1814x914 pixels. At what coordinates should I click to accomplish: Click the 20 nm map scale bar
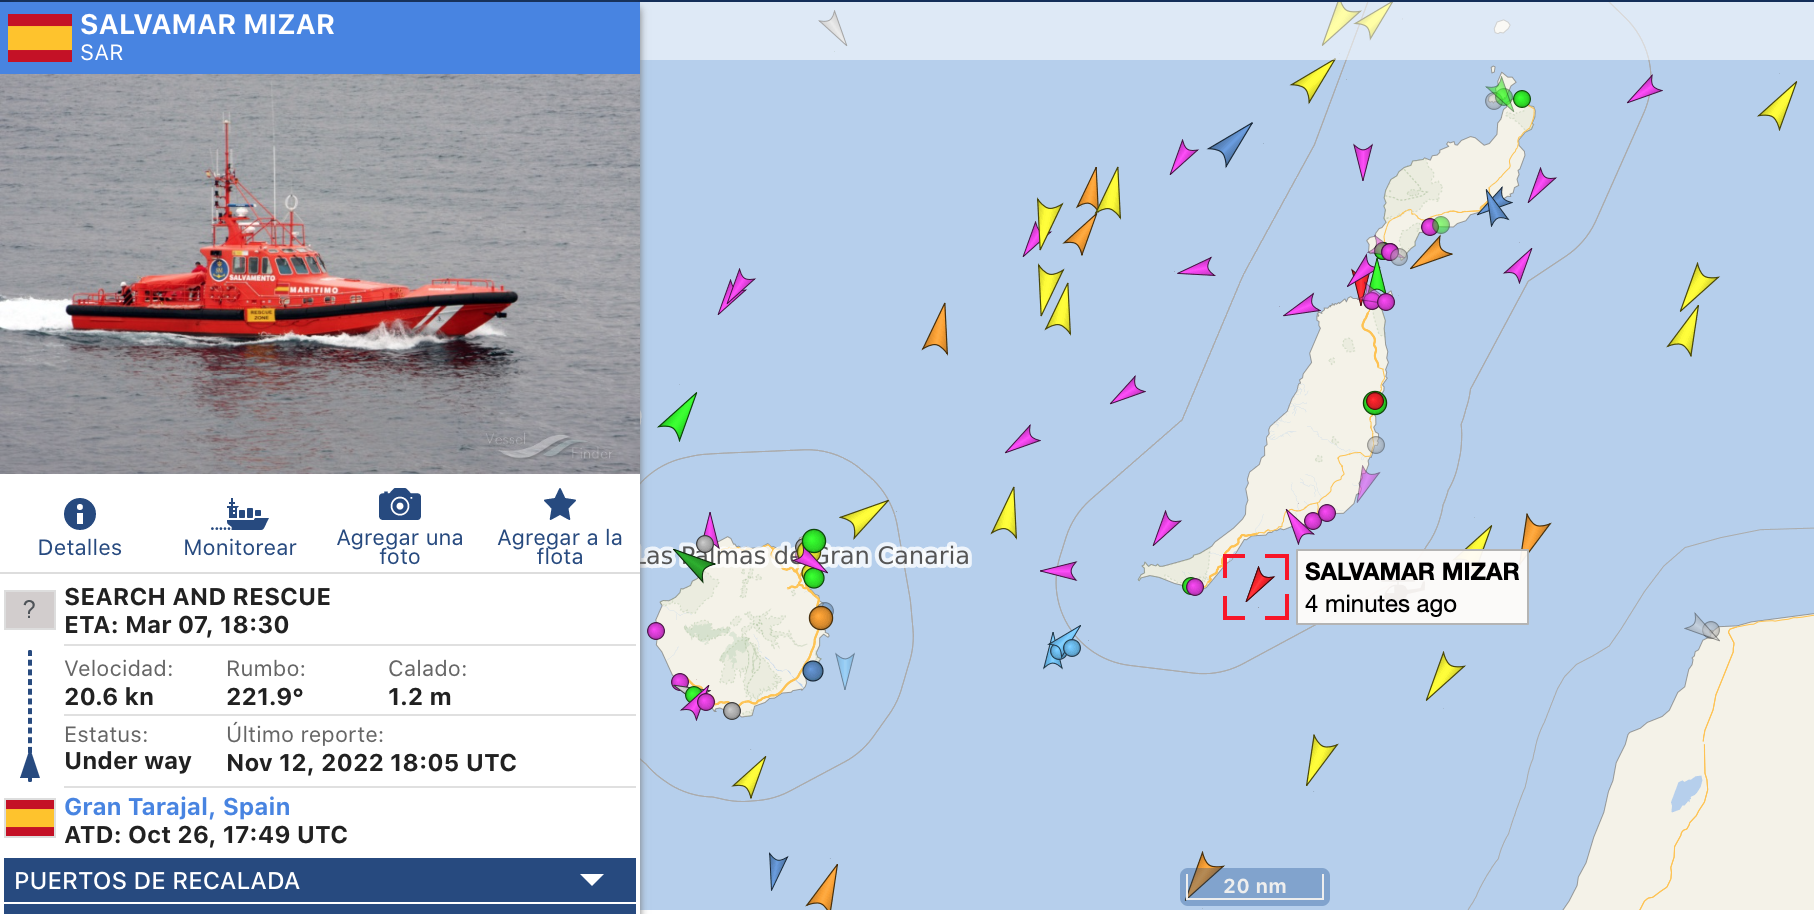click(x=1255, y=886)
